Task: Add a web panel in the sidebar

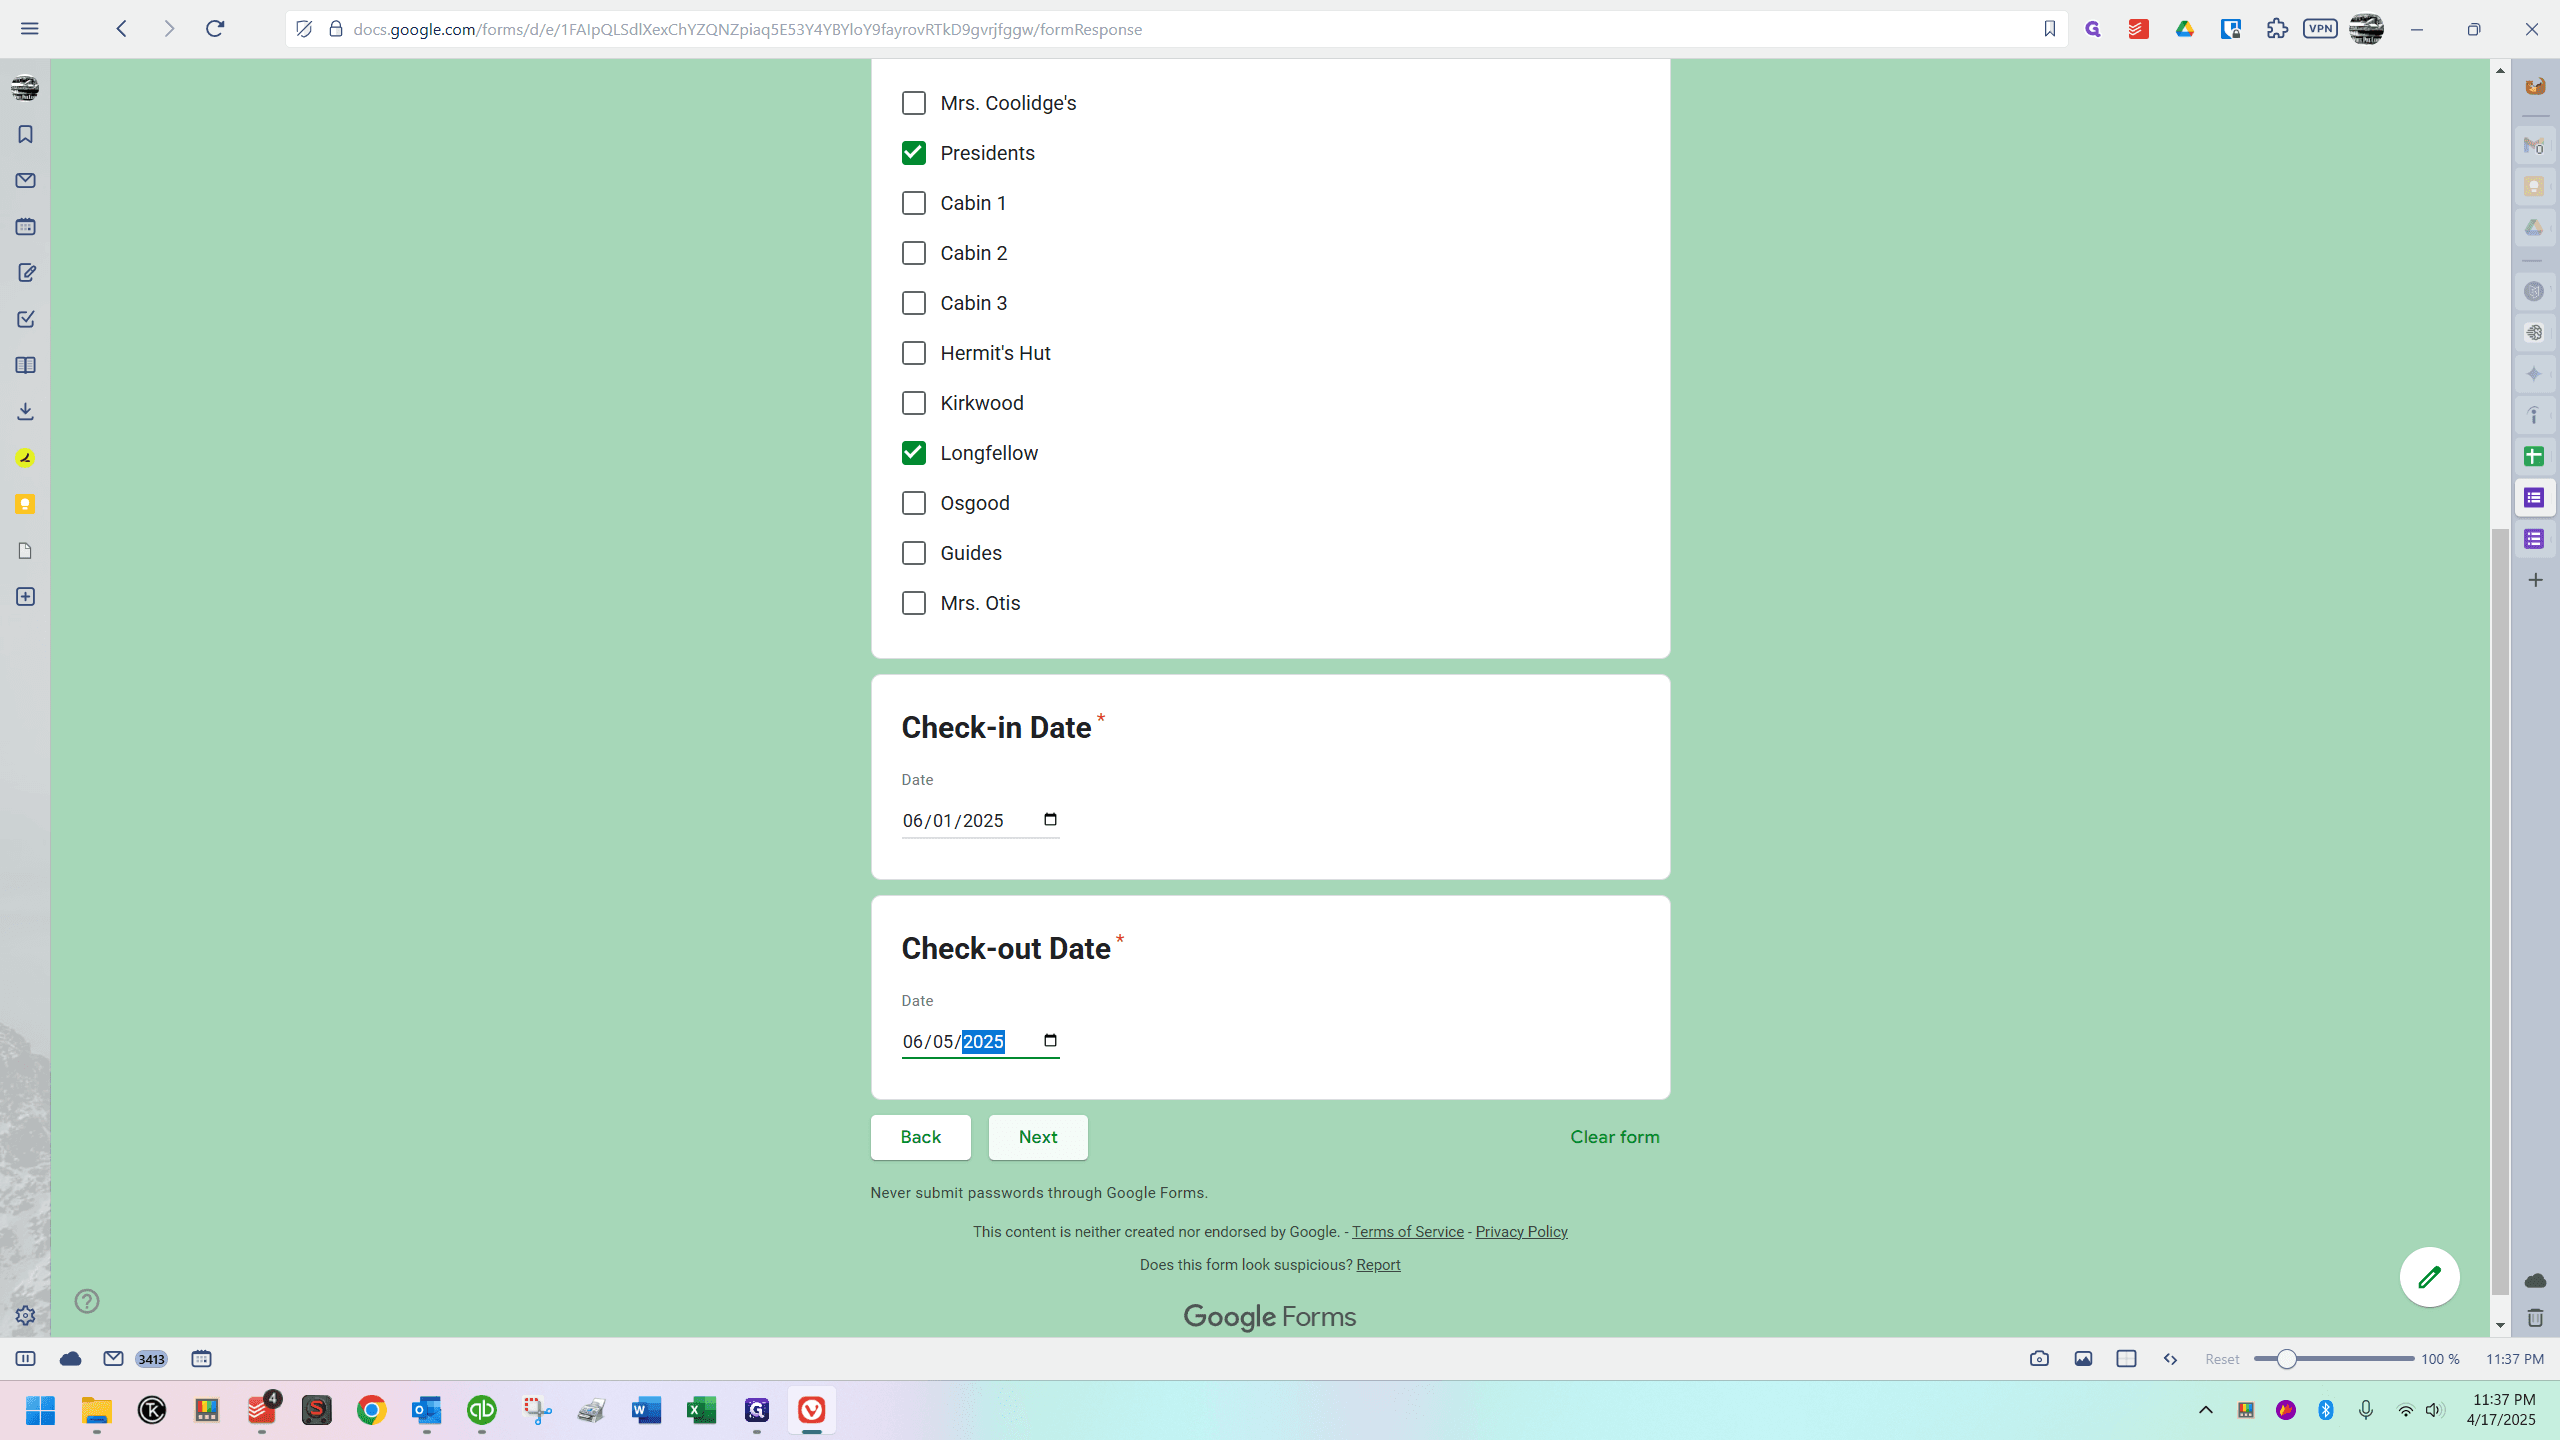Action: tap(25, 597)
